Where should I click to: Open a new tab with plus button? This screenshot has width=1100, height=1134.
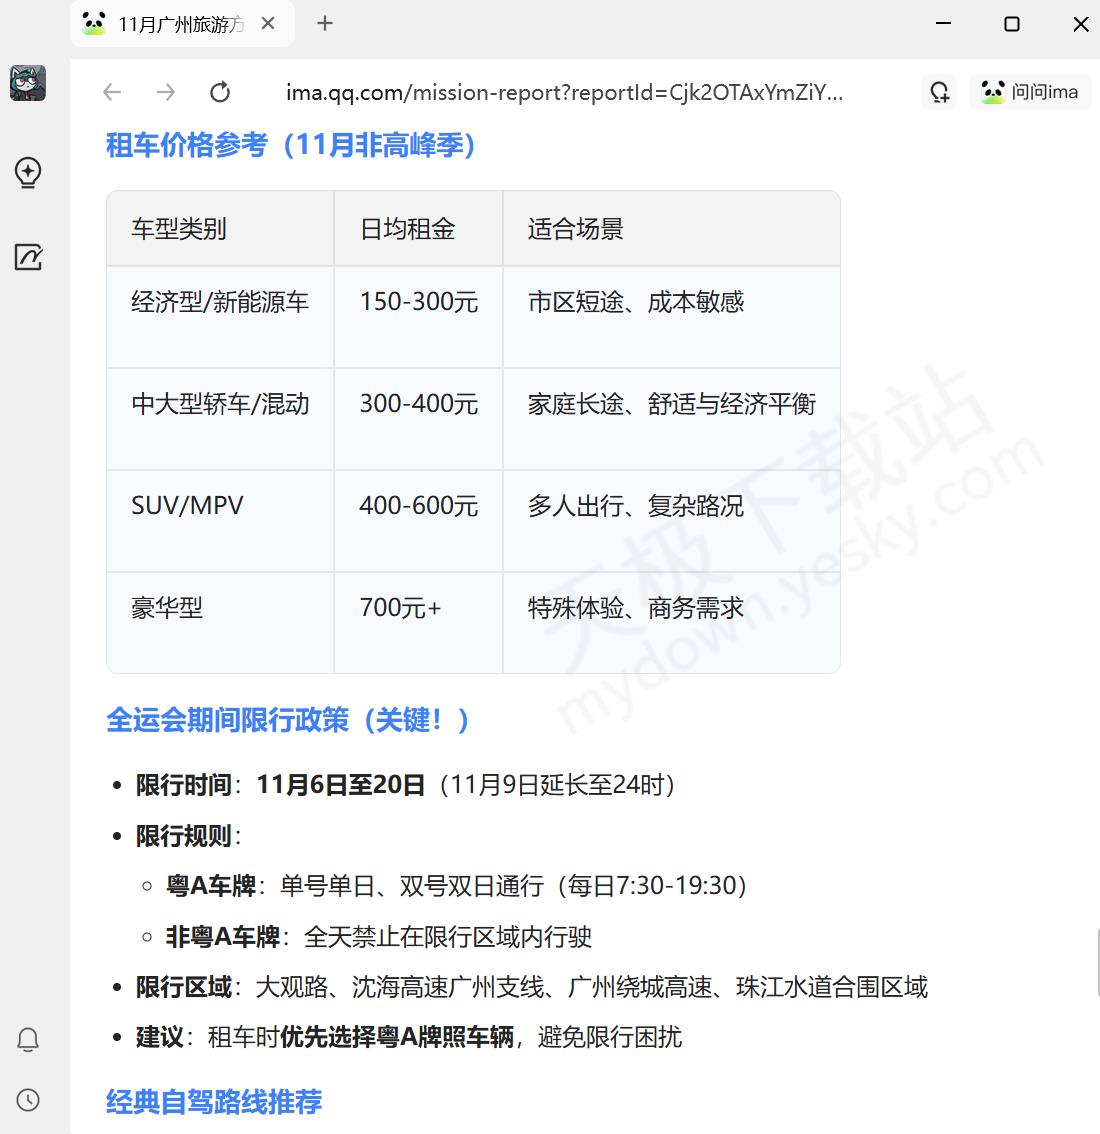point(325,24)
